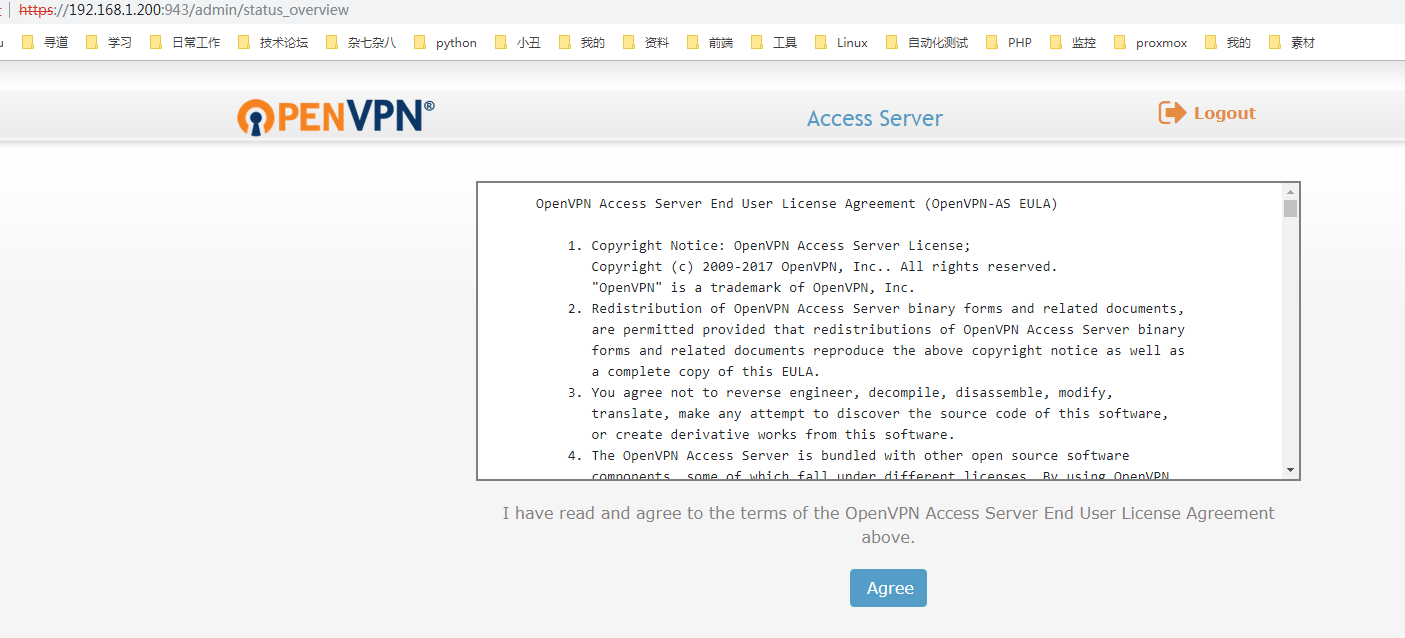Viewport: 1405px width, 638px height.
Task: Open the 我的 bookmark folder next to proxmox
Action: coord(1228,43)
